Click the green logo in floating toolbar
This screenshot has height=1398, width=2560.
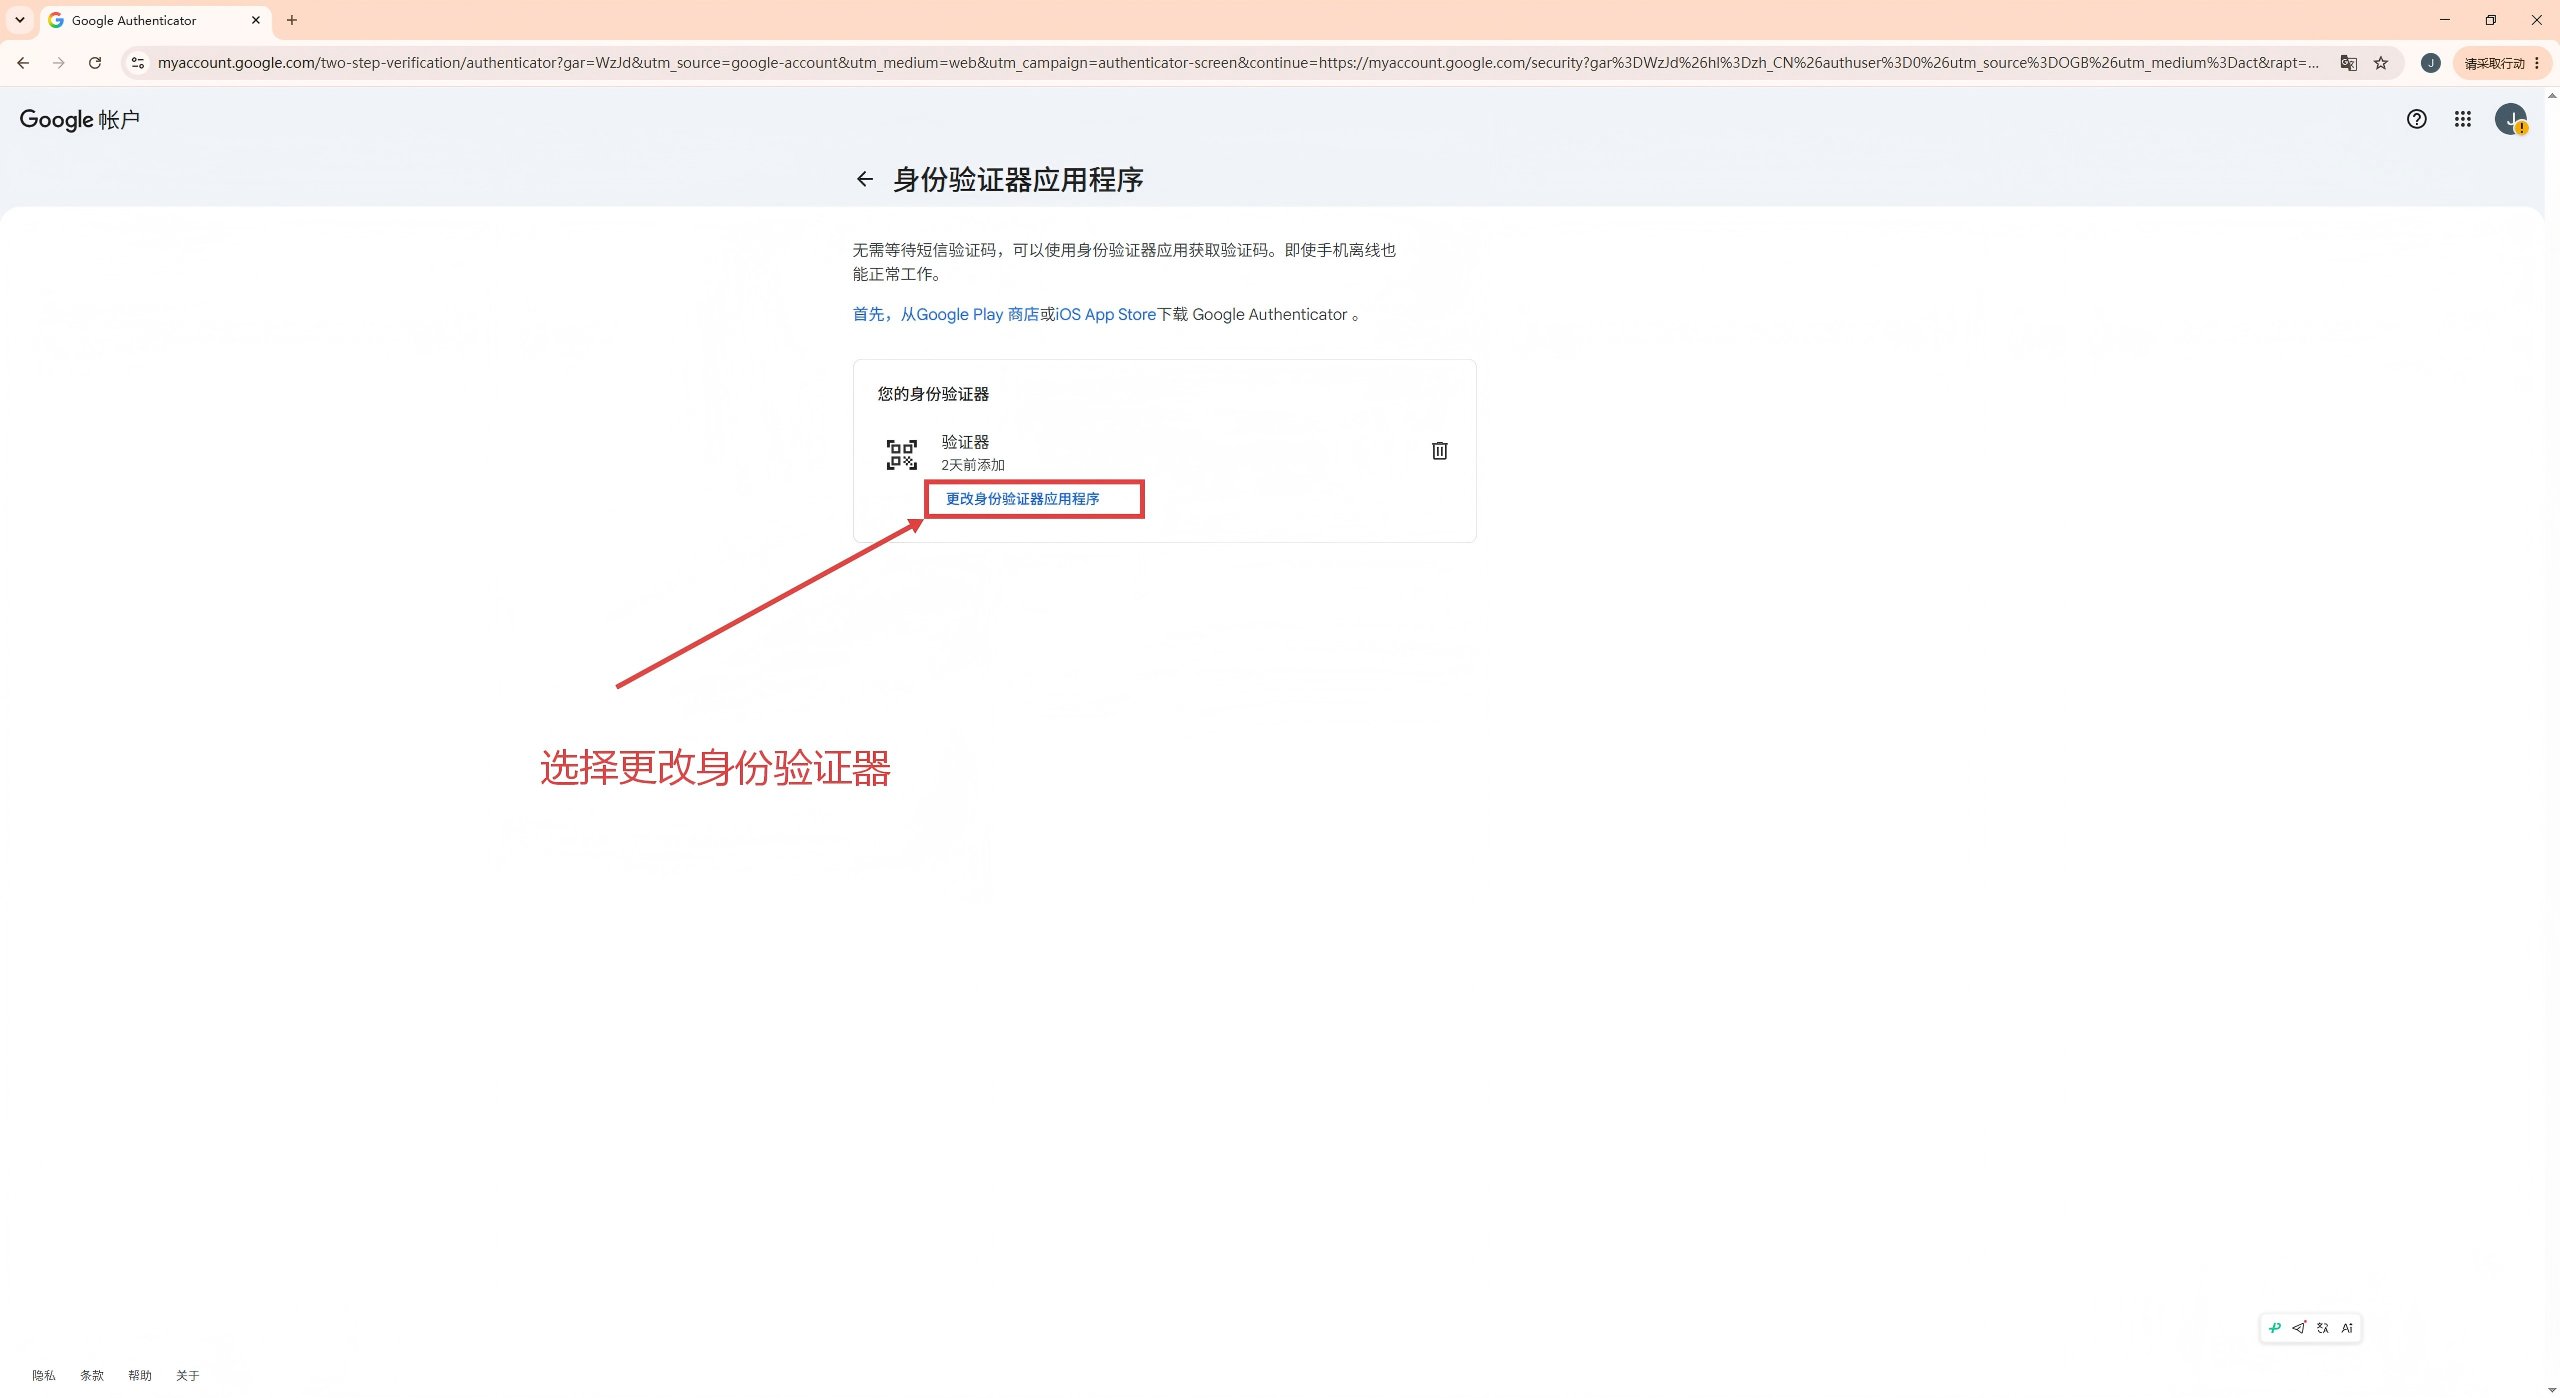pos(2275,1328)
